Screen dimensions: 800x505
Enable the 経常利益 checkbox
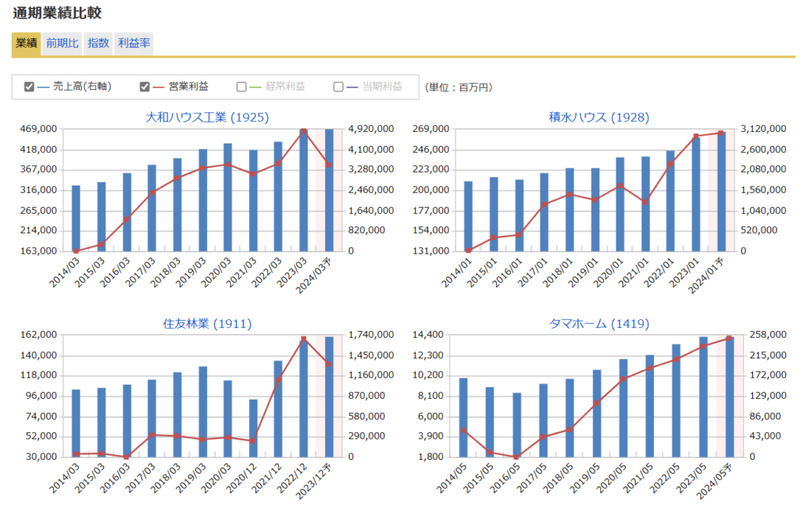click(x=241, y=87)
